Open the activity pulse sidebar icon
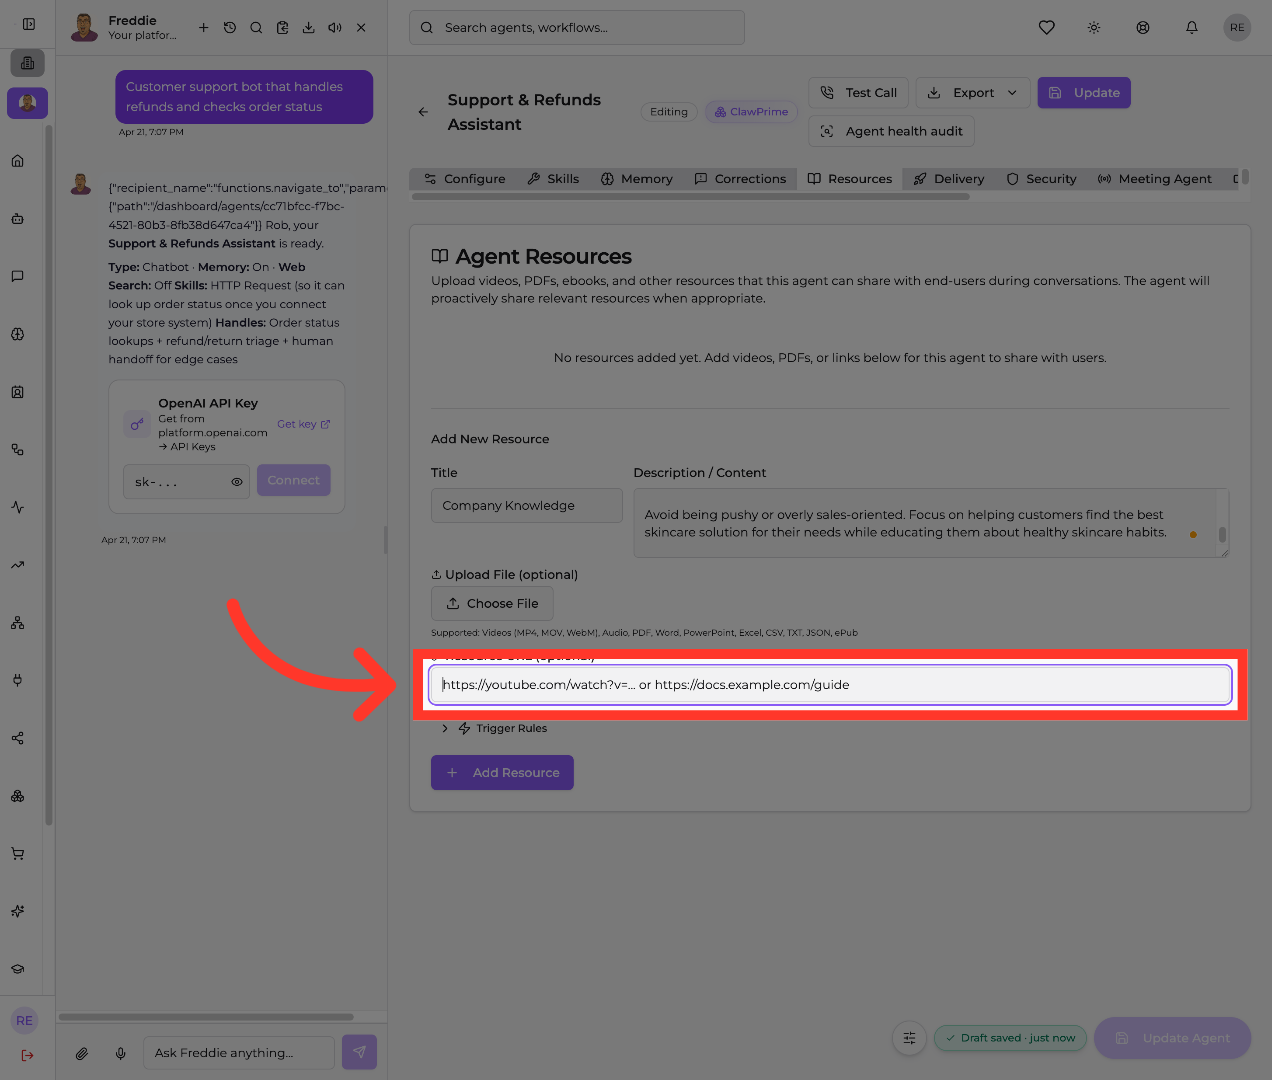1272x1080 pixels. [18, 507]
